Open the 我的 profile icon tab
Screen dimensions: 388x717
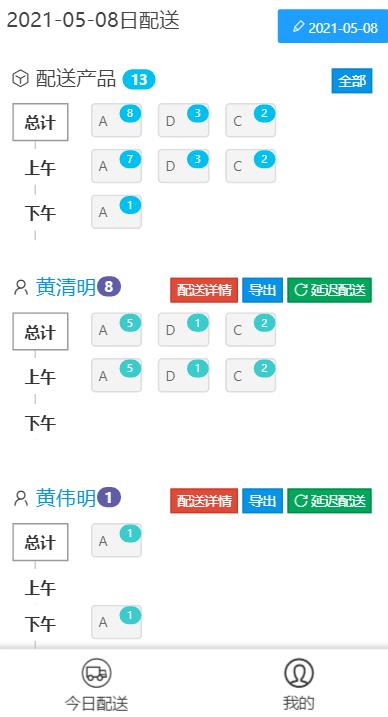(x=299, y=673)
